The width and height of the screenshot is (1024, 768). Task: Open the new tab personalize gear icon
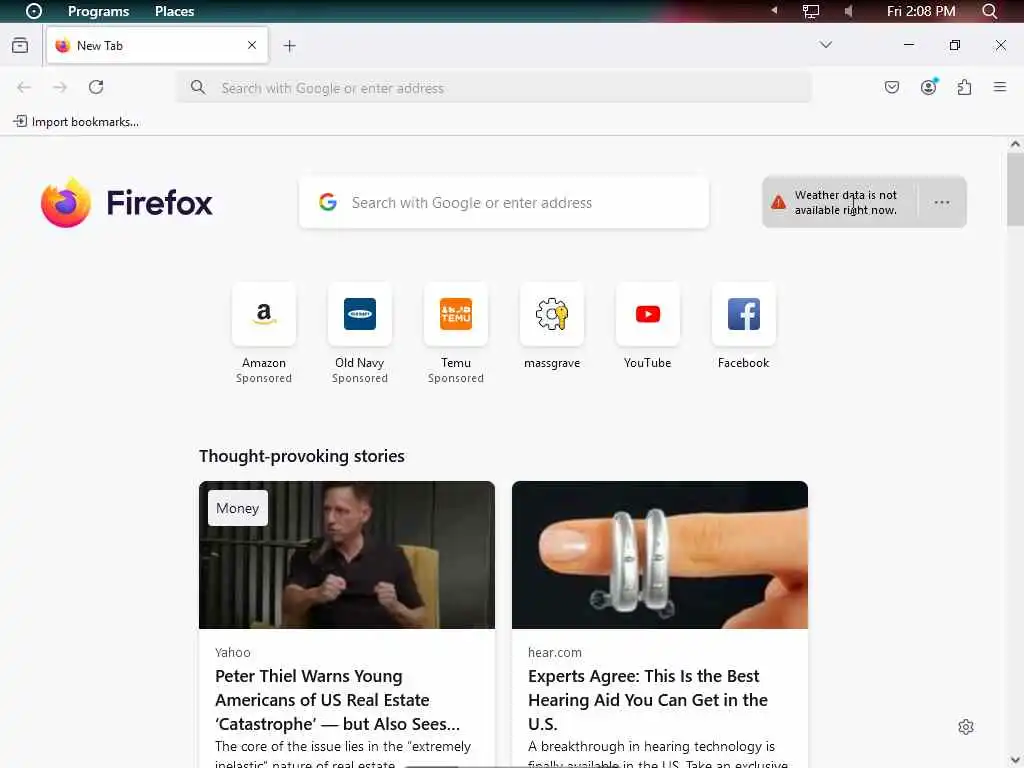[x=966, y=727]
